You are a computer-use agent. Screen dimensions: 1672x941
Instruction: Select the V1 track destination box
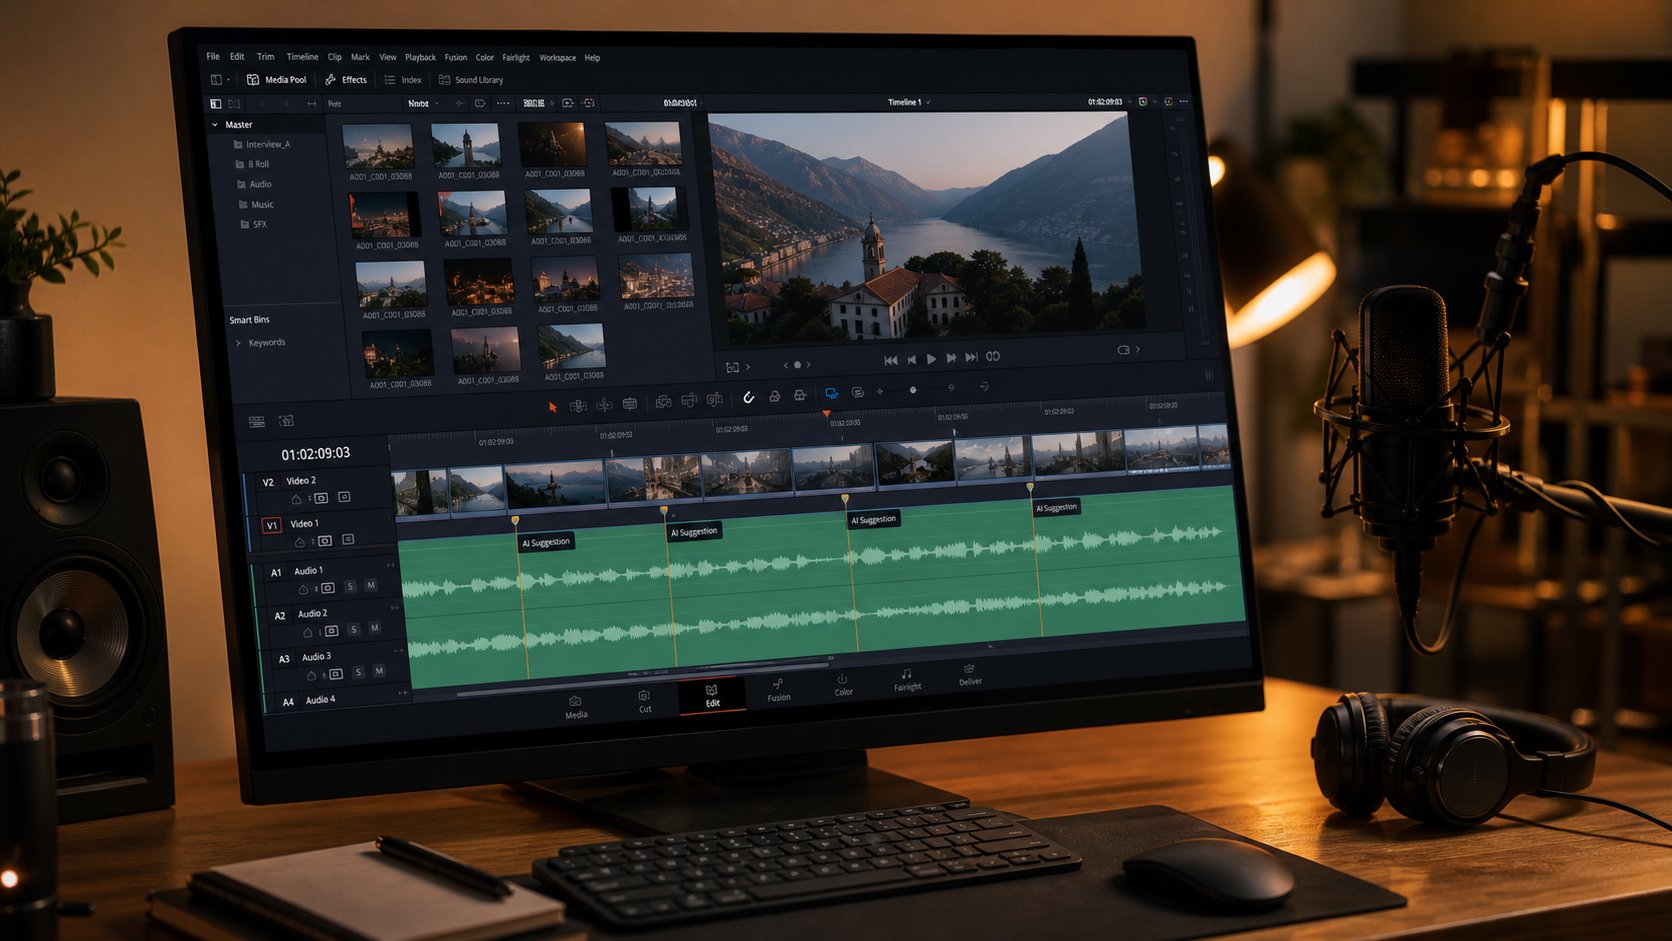(x=272, y=525)
